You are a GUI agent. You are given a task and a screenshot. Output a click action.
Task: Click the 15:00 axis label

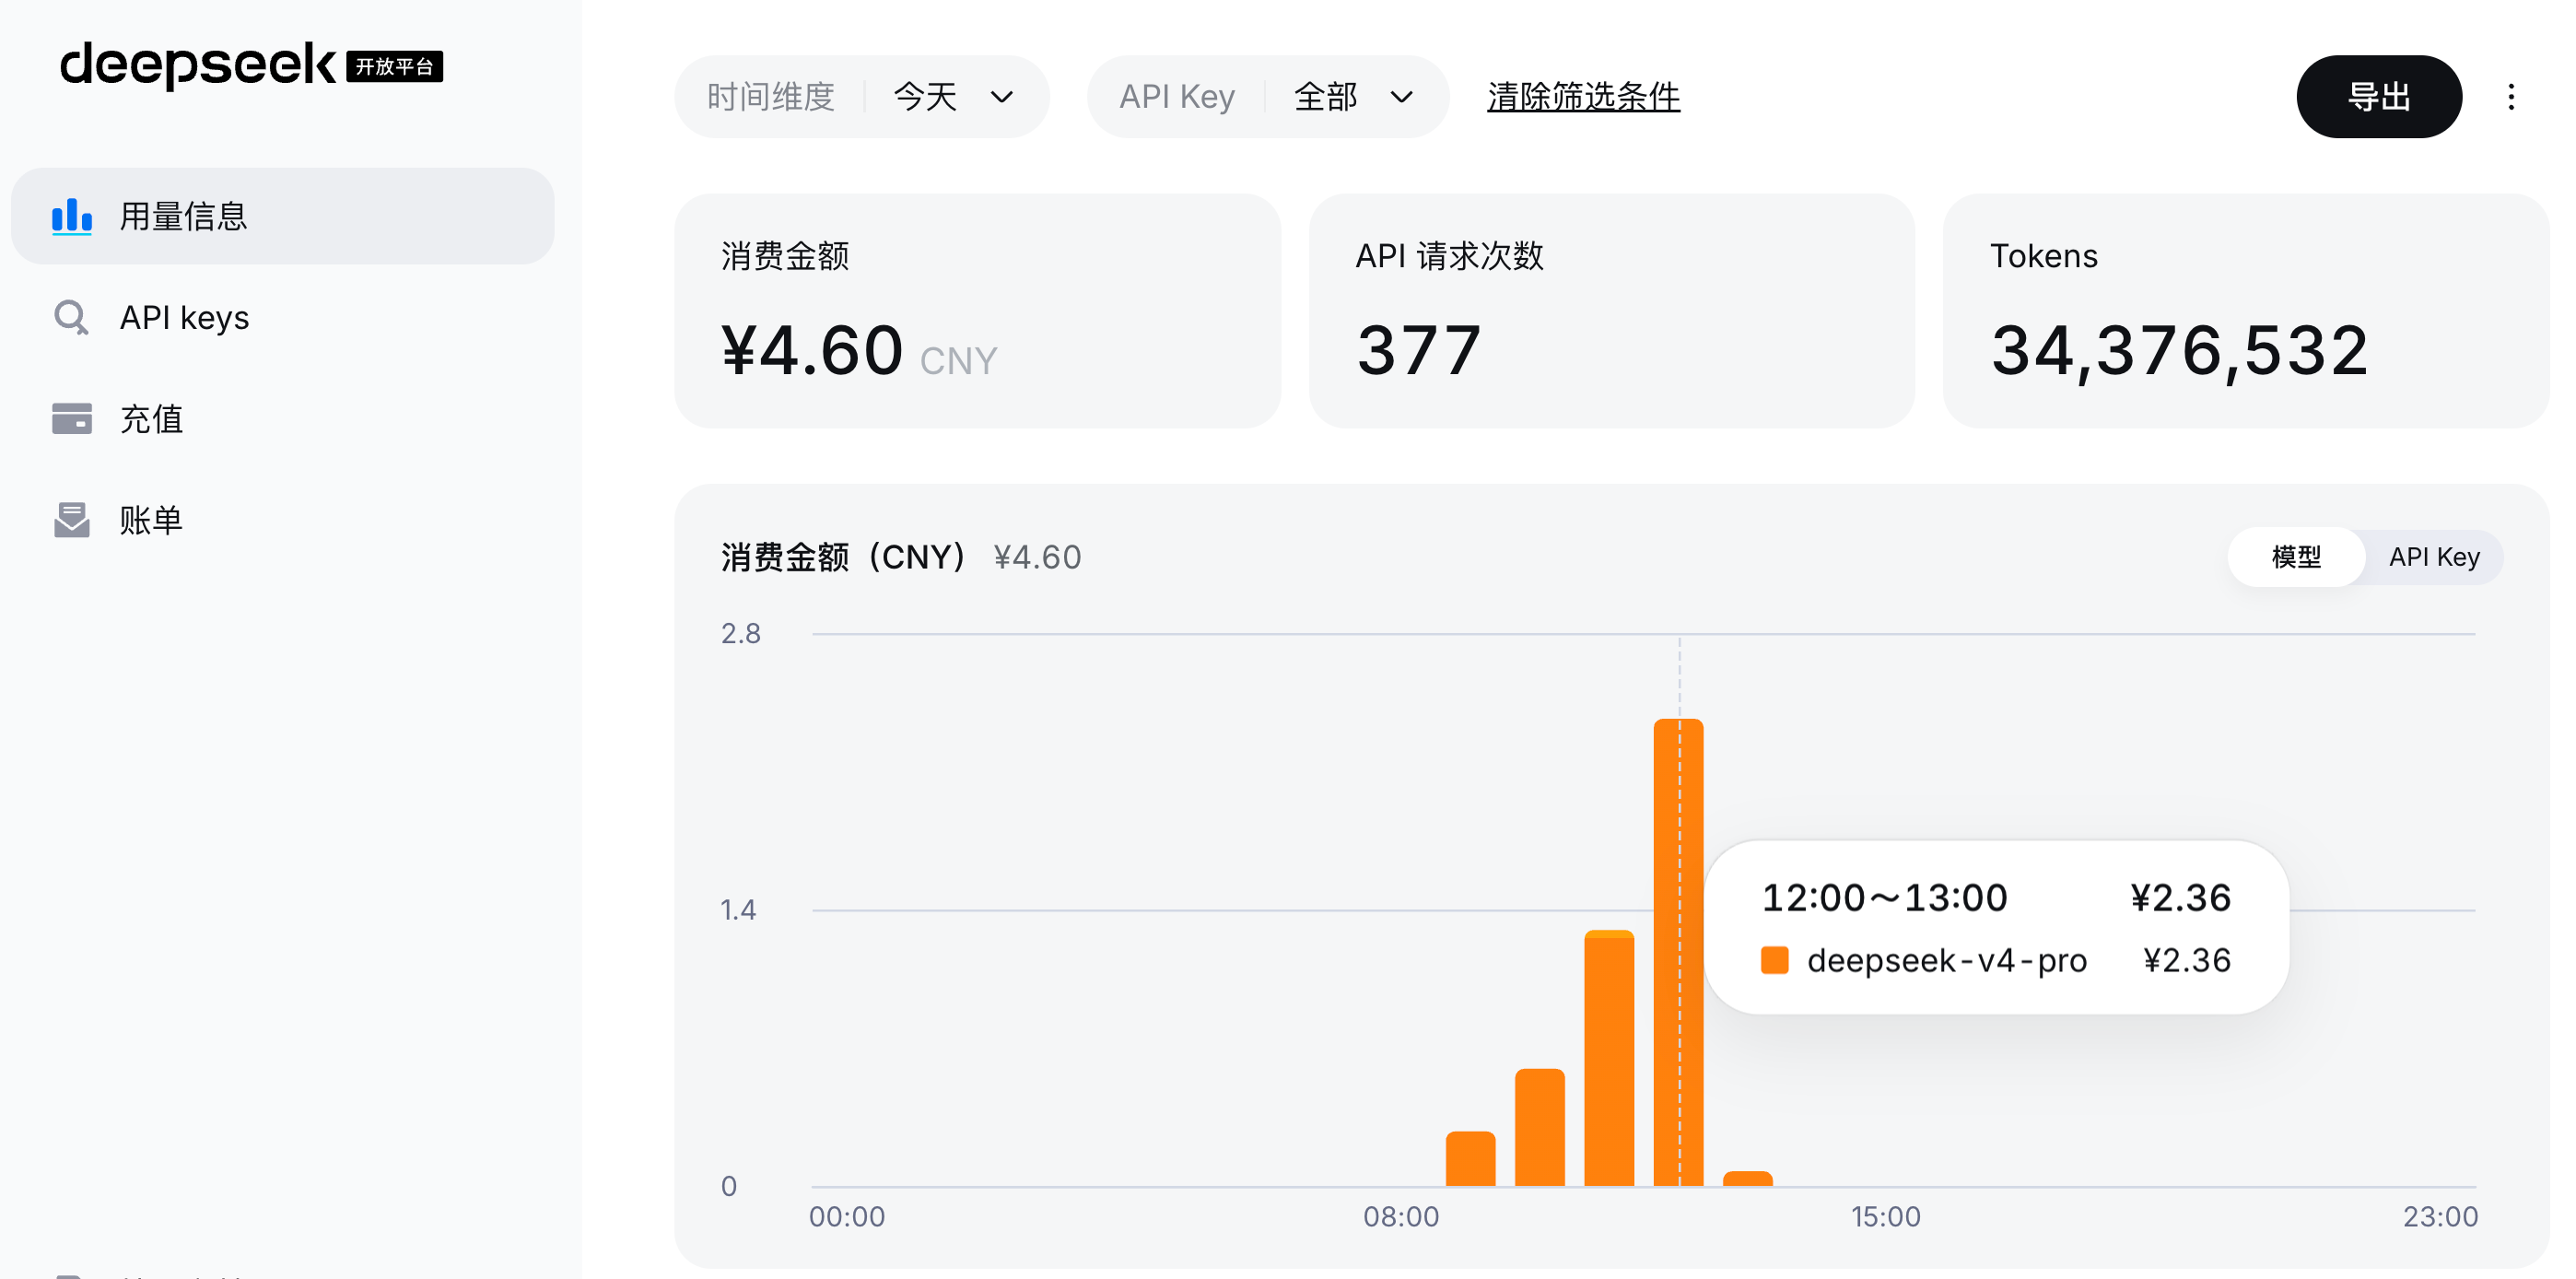coord(1885,1216)
